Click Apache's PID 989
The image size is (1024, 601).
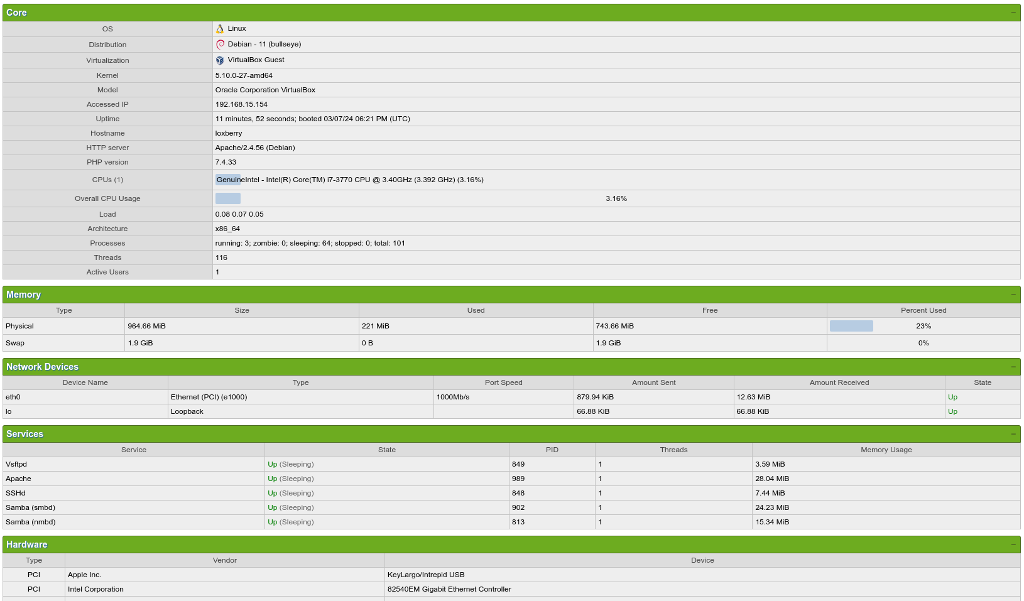519,479
